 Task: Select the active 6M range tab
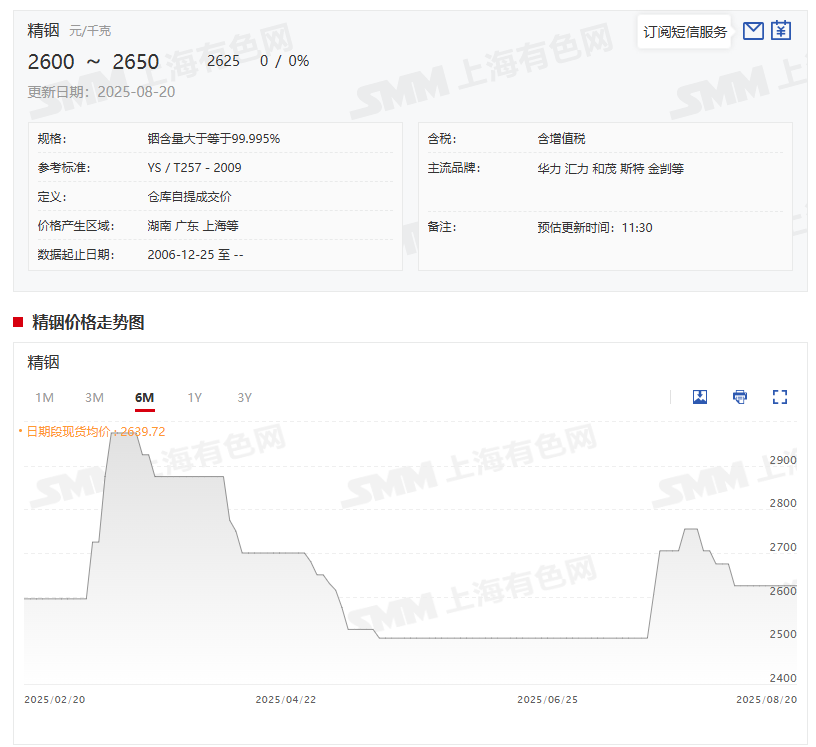(144, 398)
